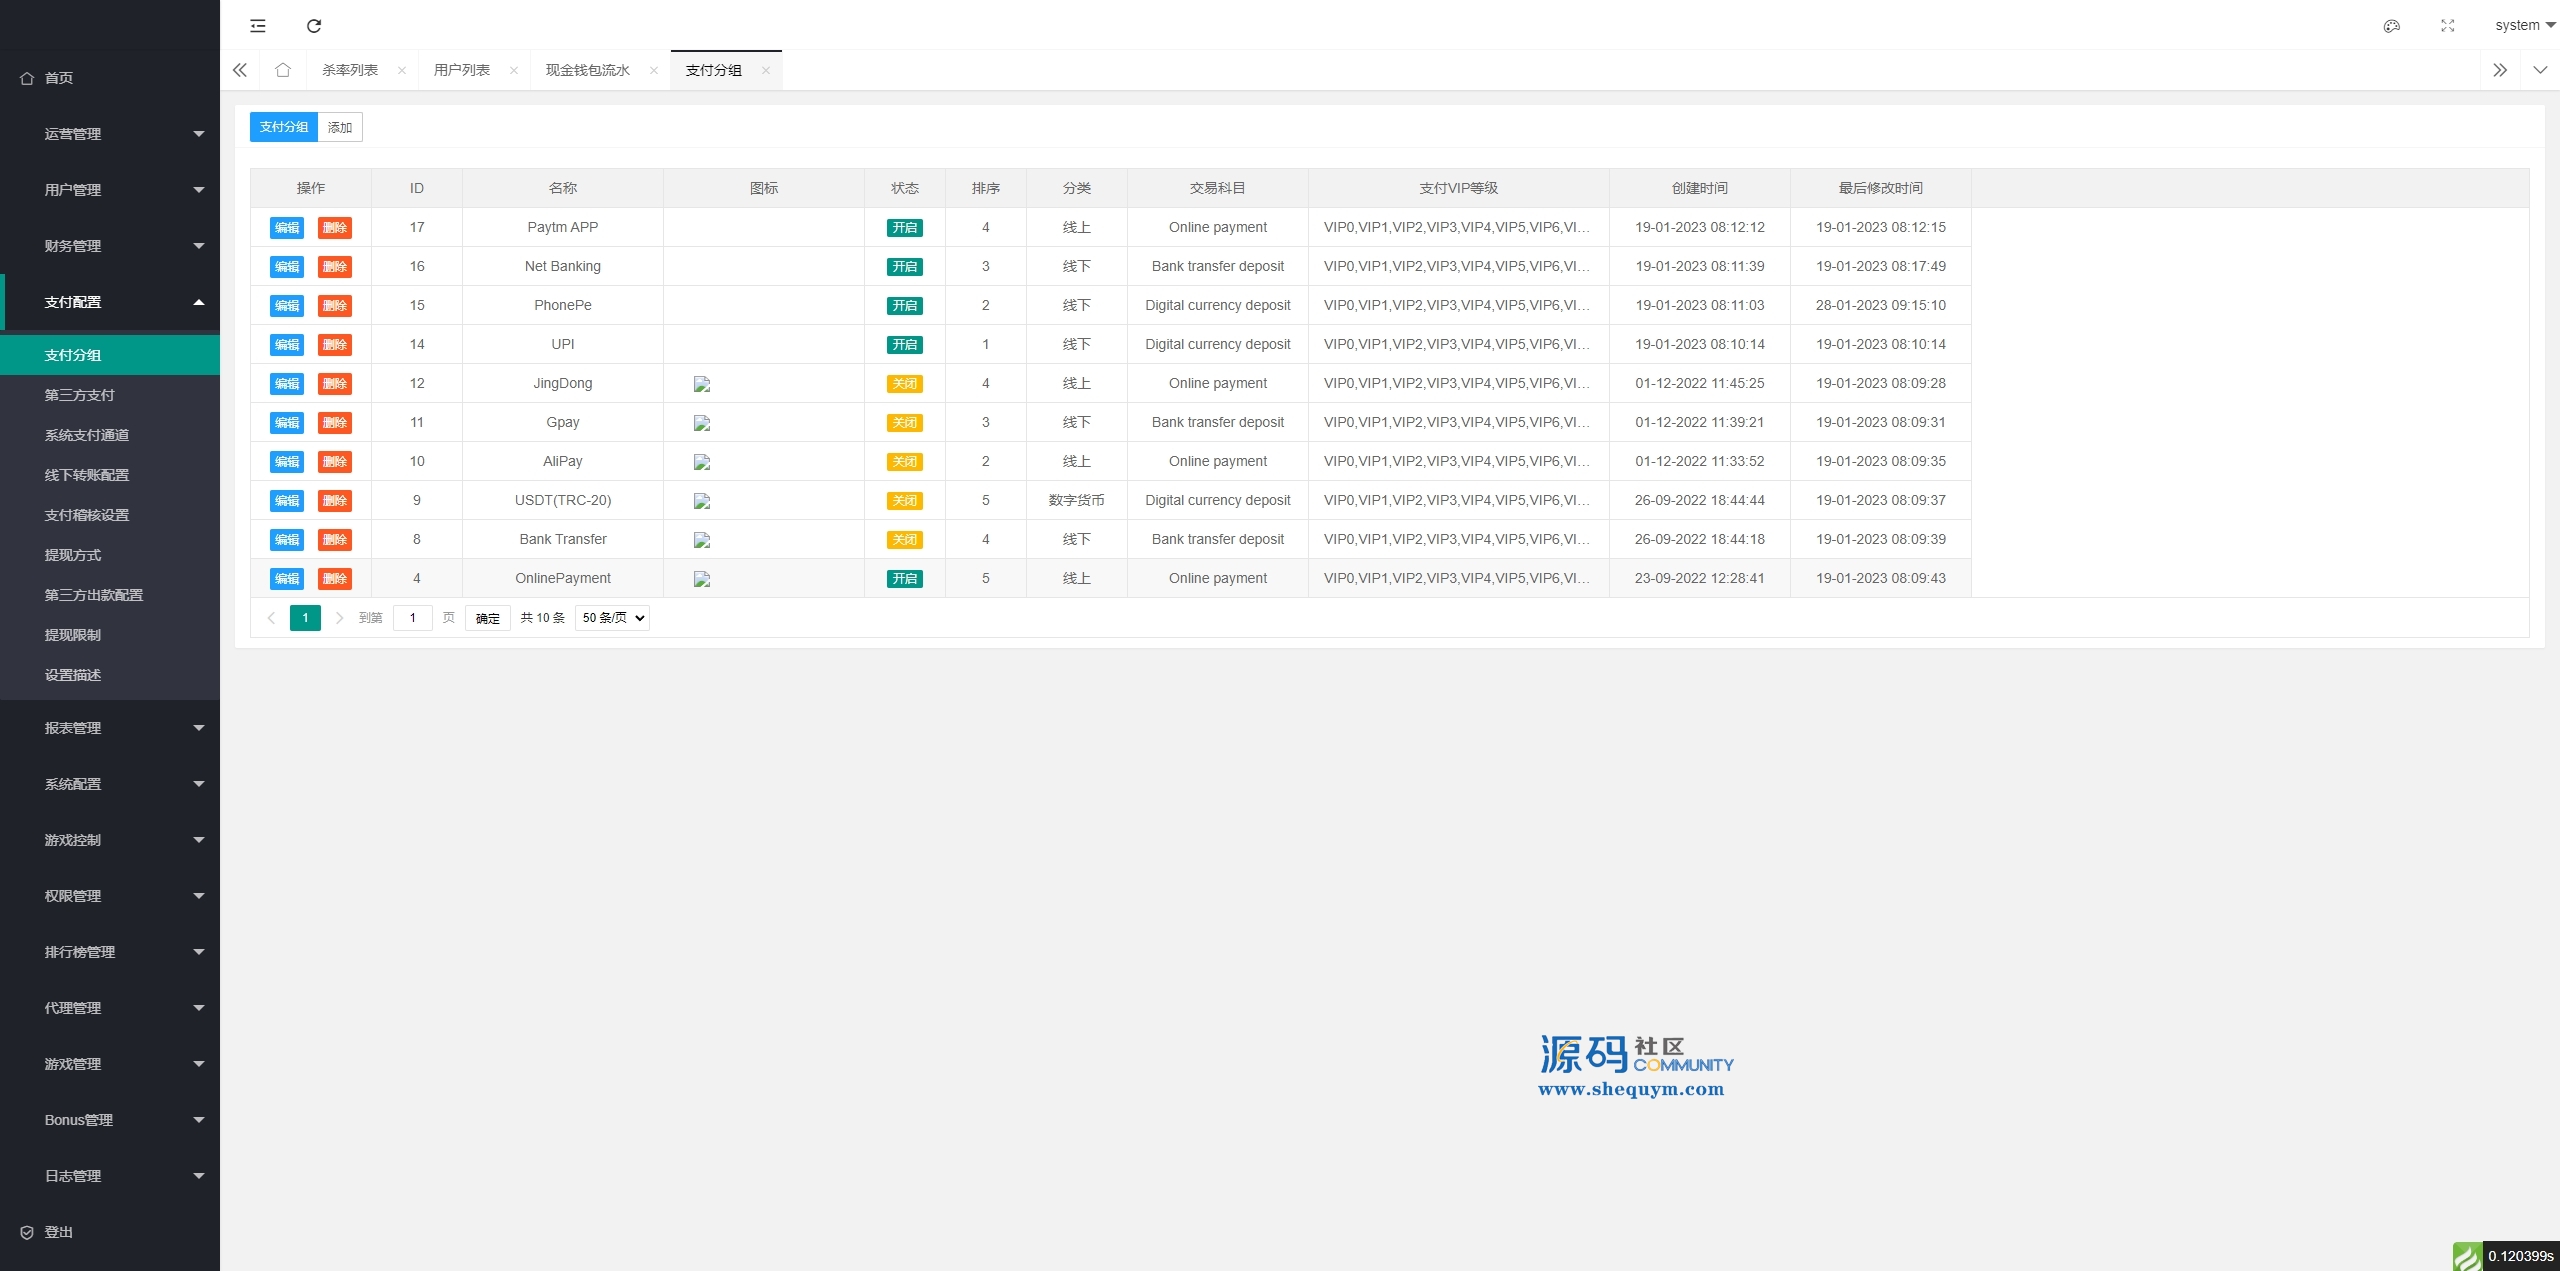Click the refresh icon in the top bar
Screen dimensions: 2560x1271
314,26
